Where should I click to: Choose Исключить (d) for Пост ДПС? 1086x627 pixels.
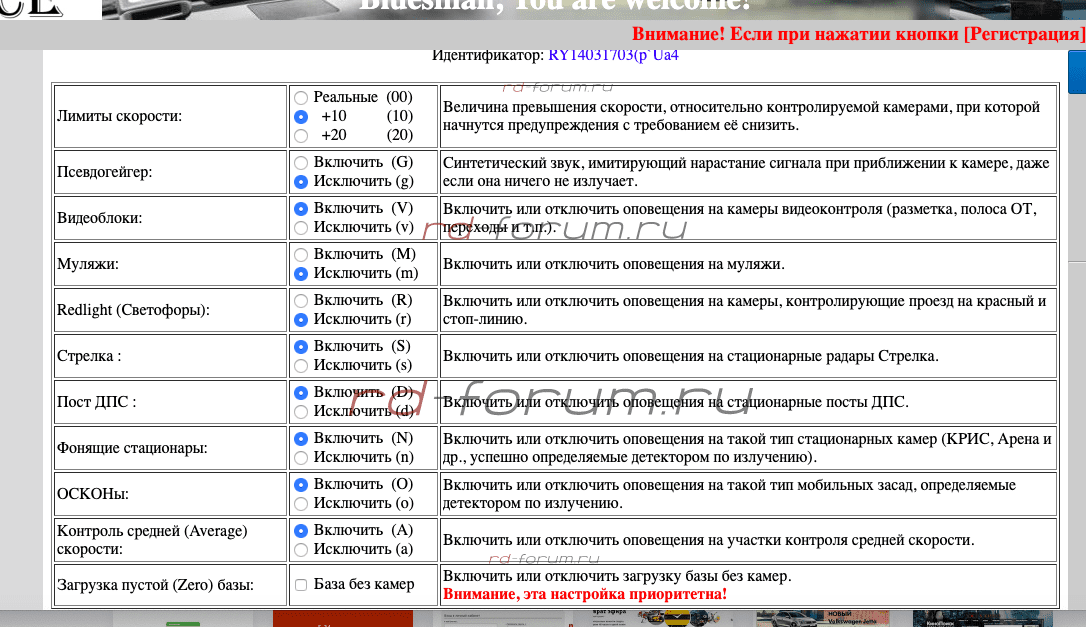pyautogui.click(x=301, y=412)
